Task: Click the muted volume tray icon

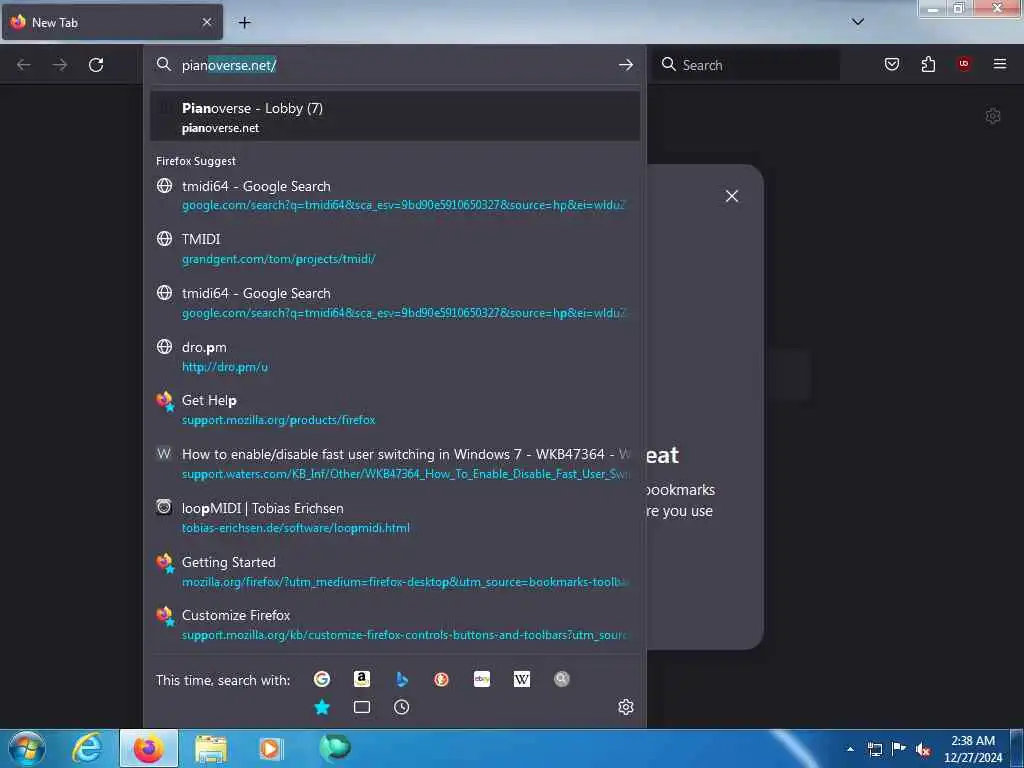Action: [x=923, y=749]
